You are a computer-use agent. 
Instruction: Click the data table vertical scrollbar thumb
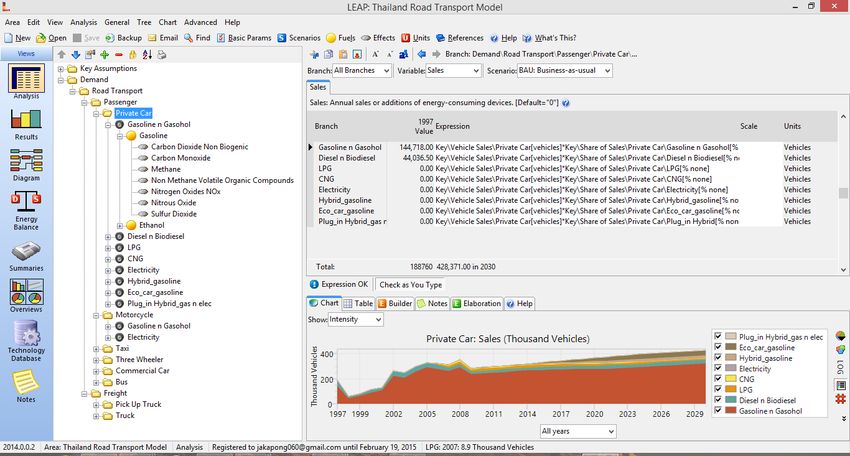pos(843,193)
